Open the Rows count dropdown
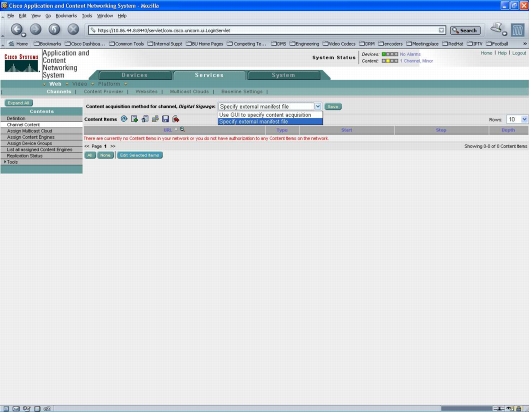This screenshot has width=531, height=414. [x=517, y=119]
